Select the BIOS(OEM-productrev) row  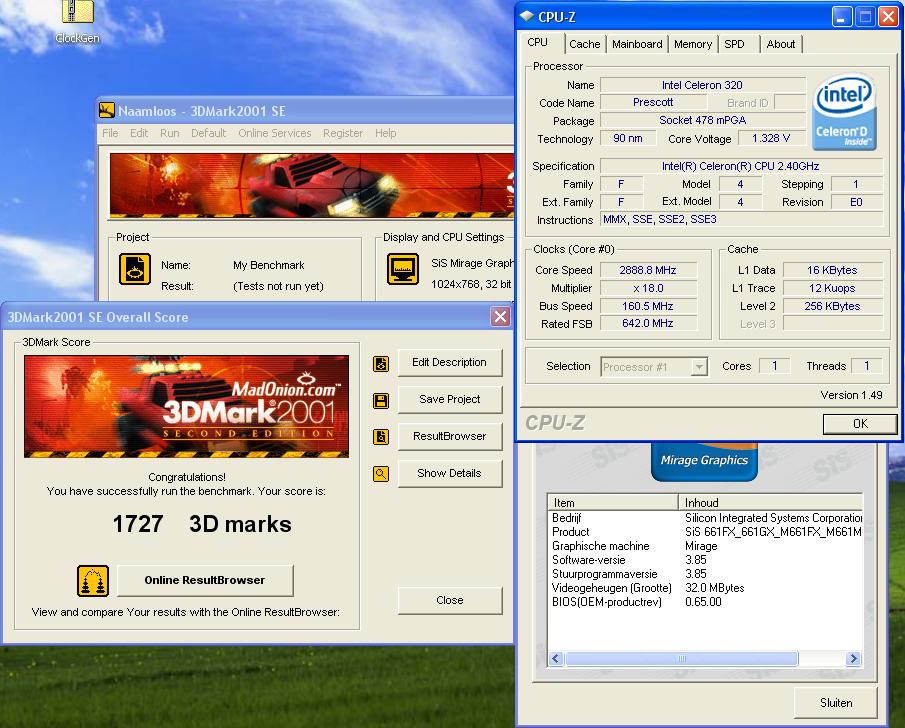point(705,602)
